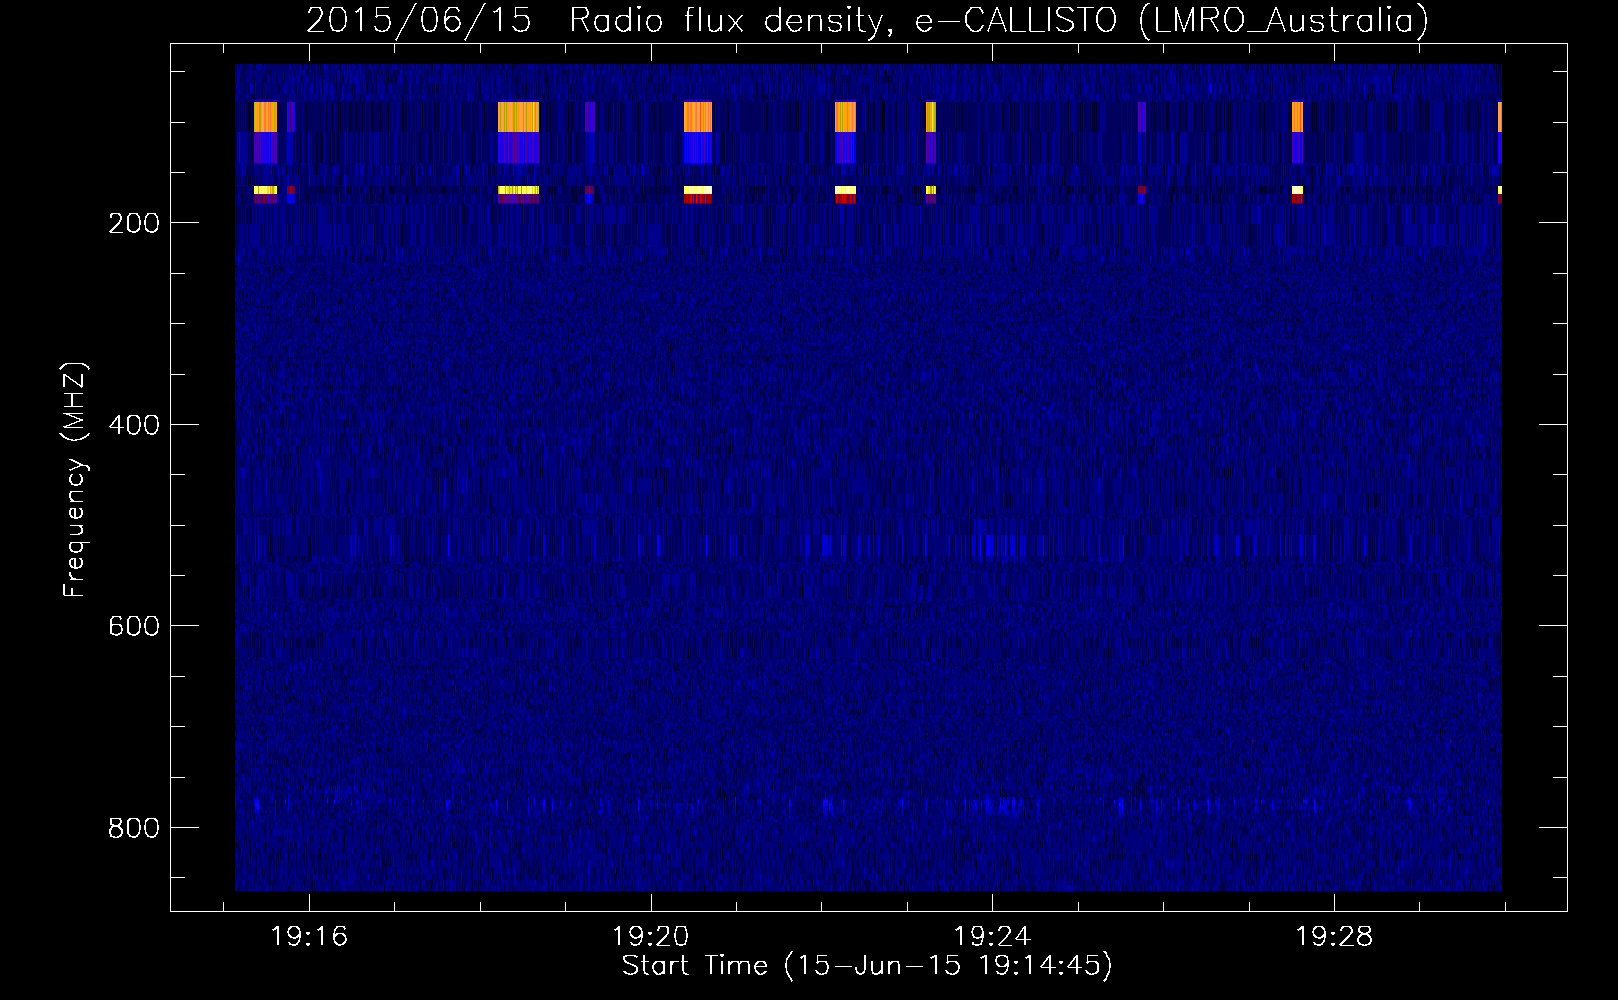Click the 'Frequency (MHZ)' axis label
The image size is (1618, 1000).
point(75,479)
